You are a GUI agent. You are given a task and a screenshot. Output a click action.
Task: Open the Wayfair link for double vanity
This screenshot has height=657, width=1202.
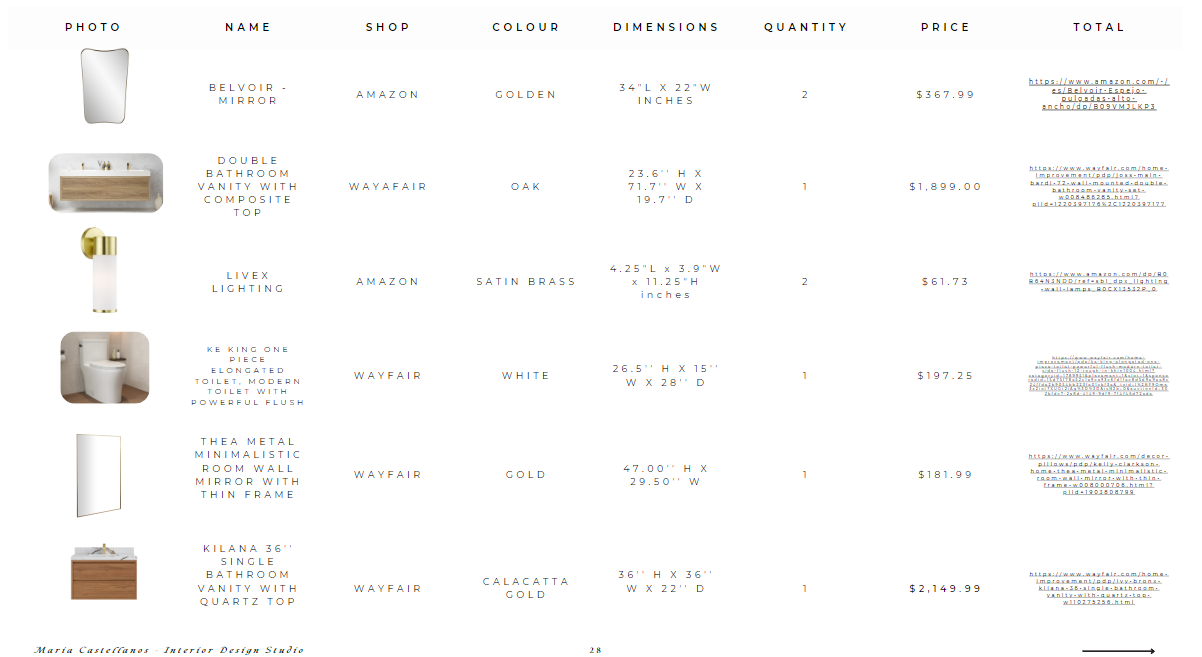(1098, 186)
